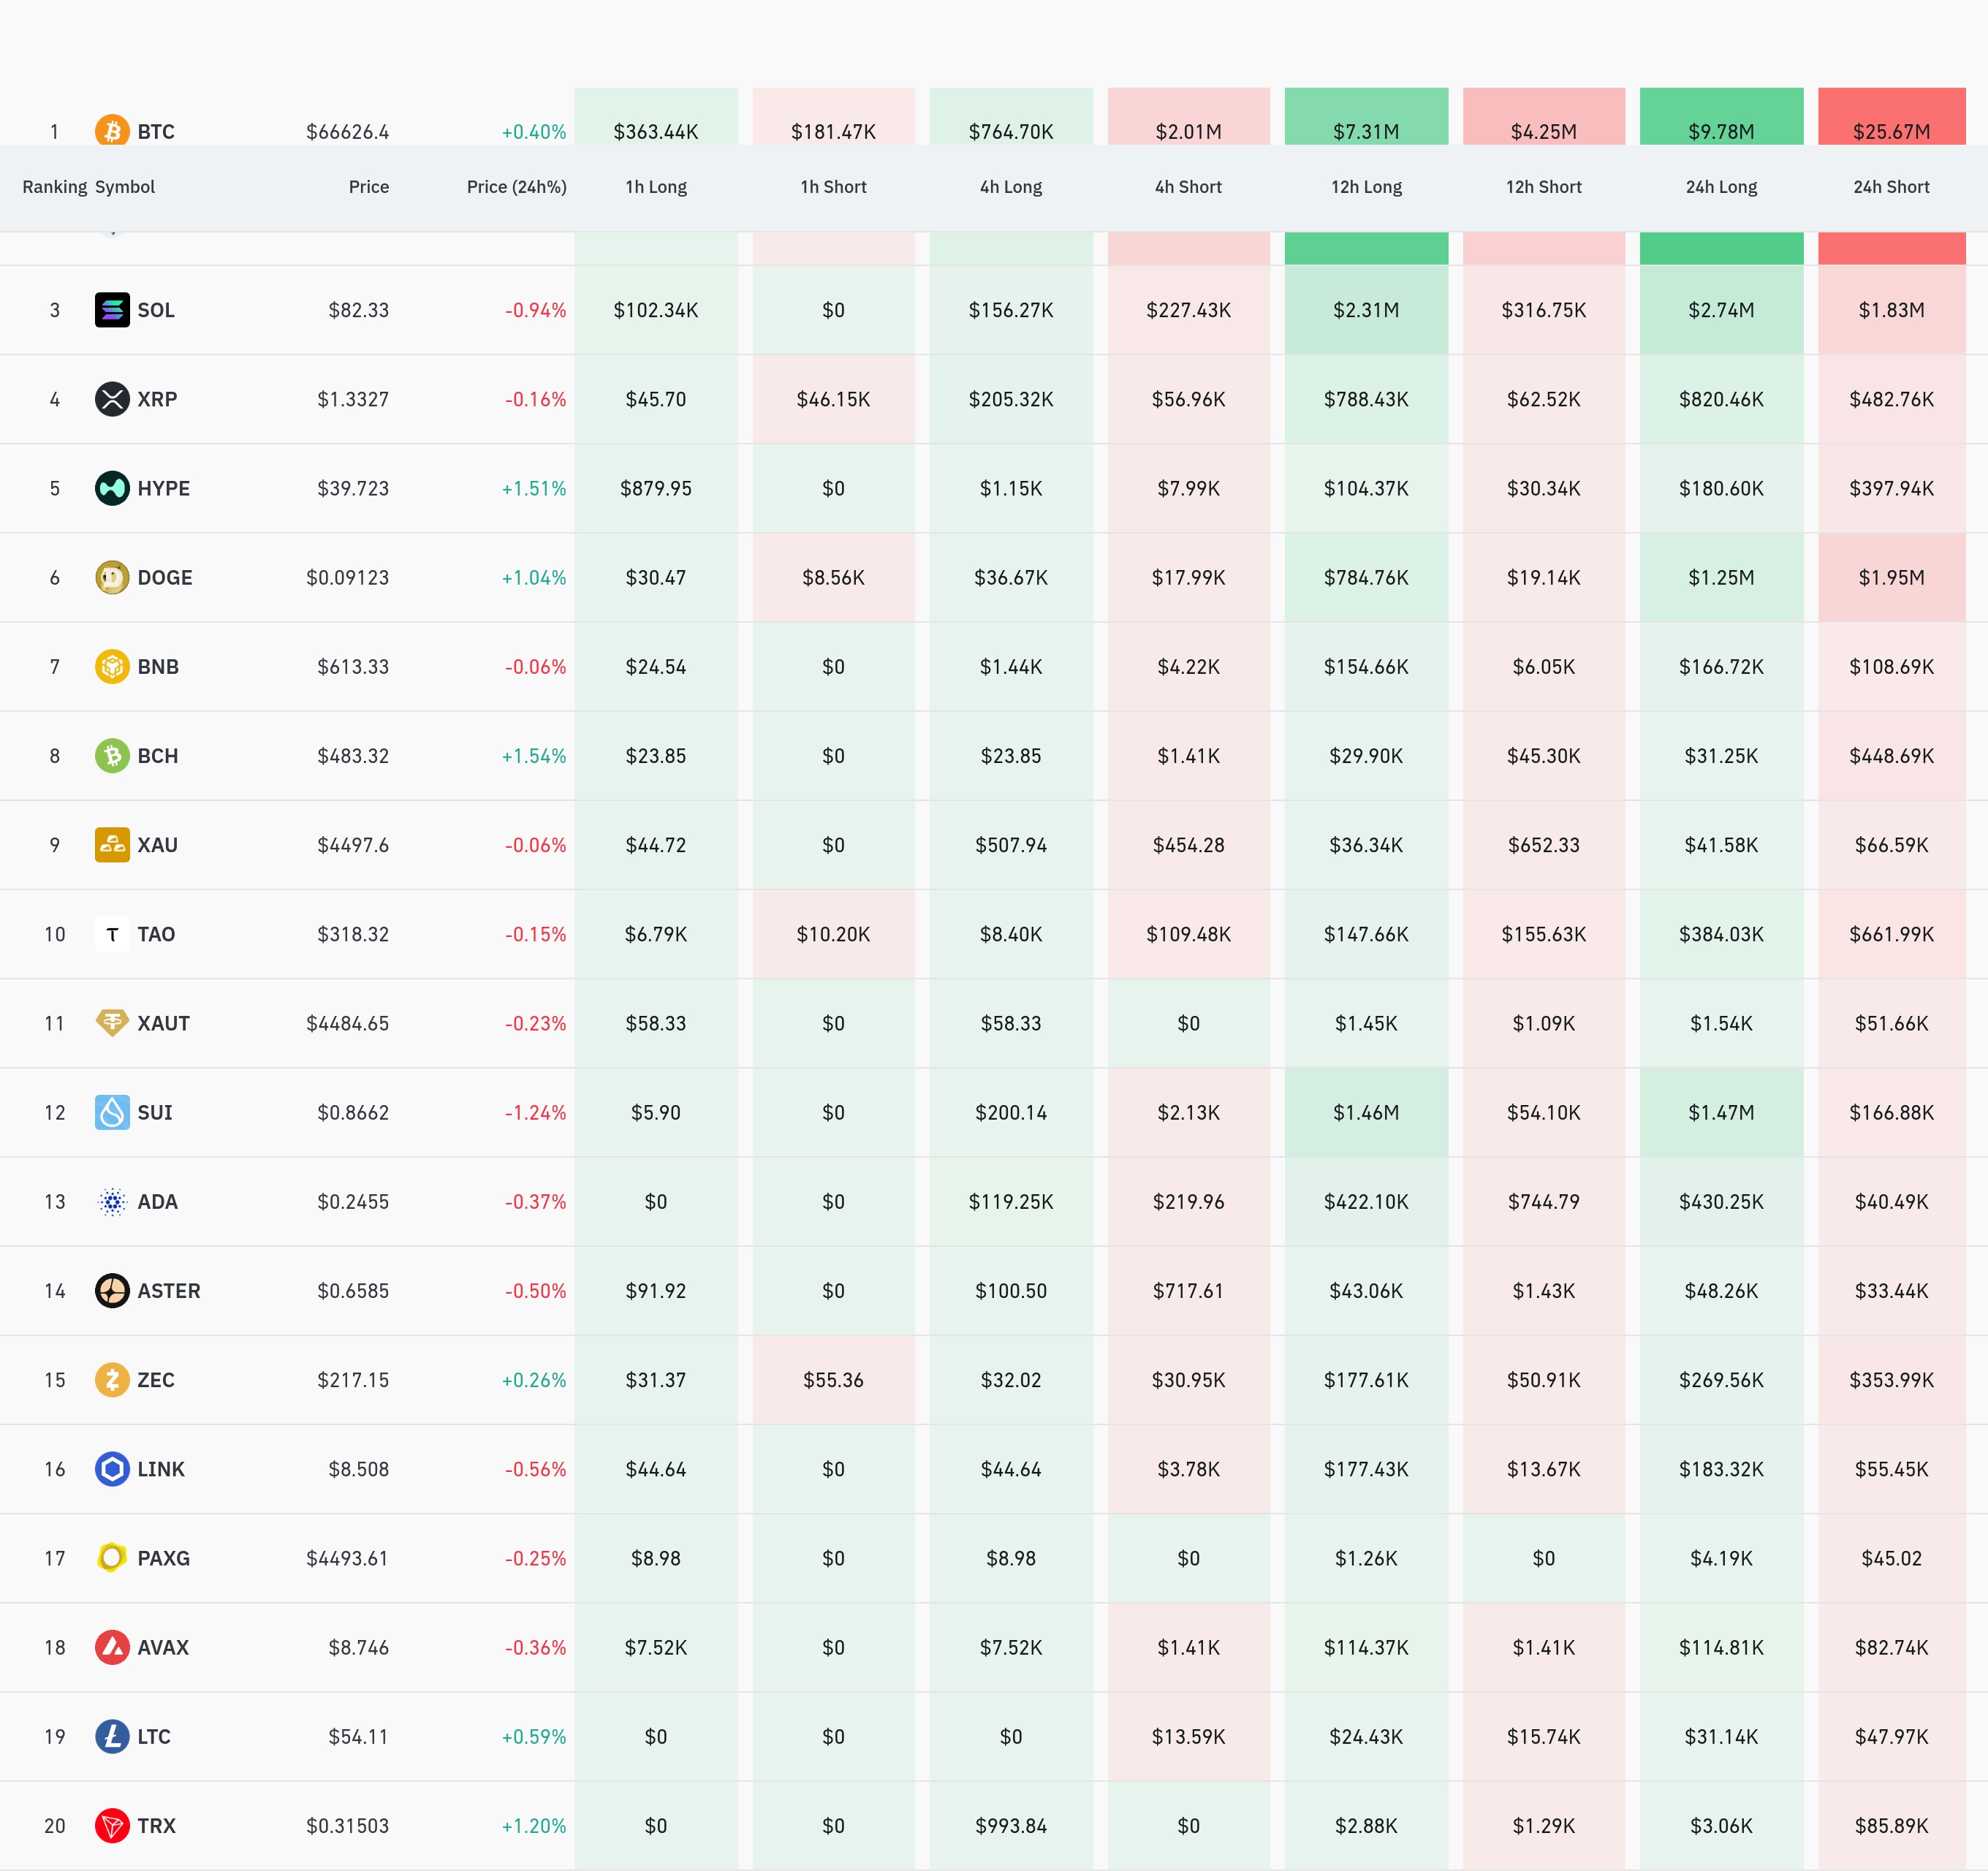
Task: Click the Dogecoin DOGE icon
Action: [x=112, y=577]
